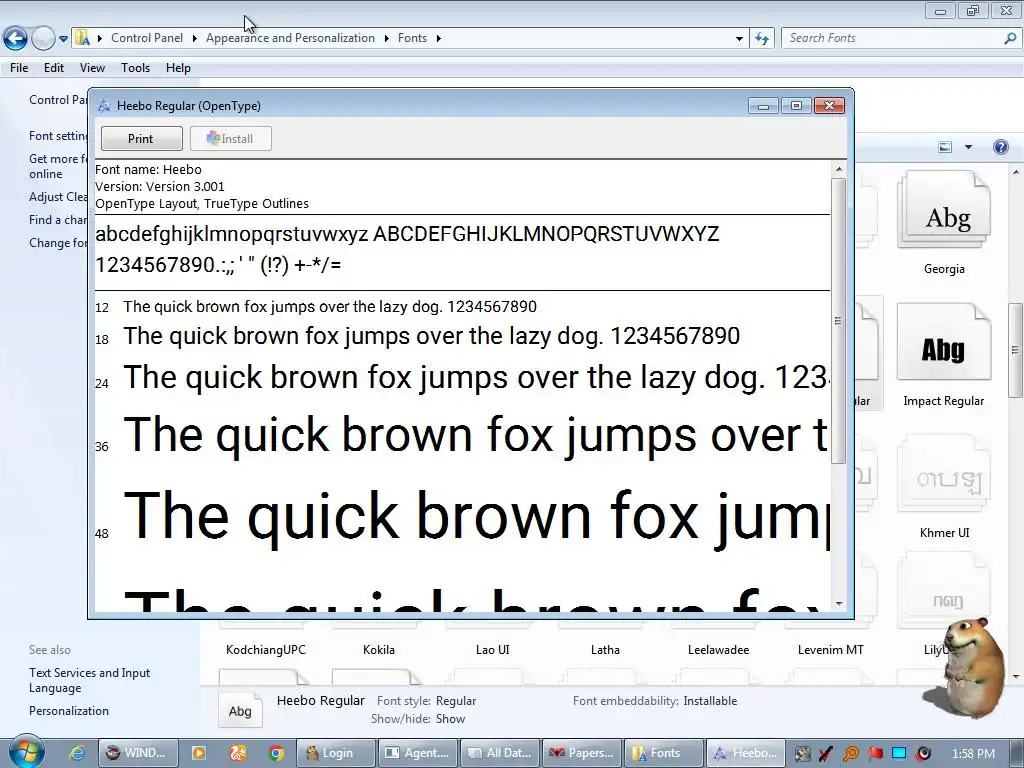This screenshot has height=768, width=1024.
Task: Click the Search Fonts input field
Action: (891, 38)
